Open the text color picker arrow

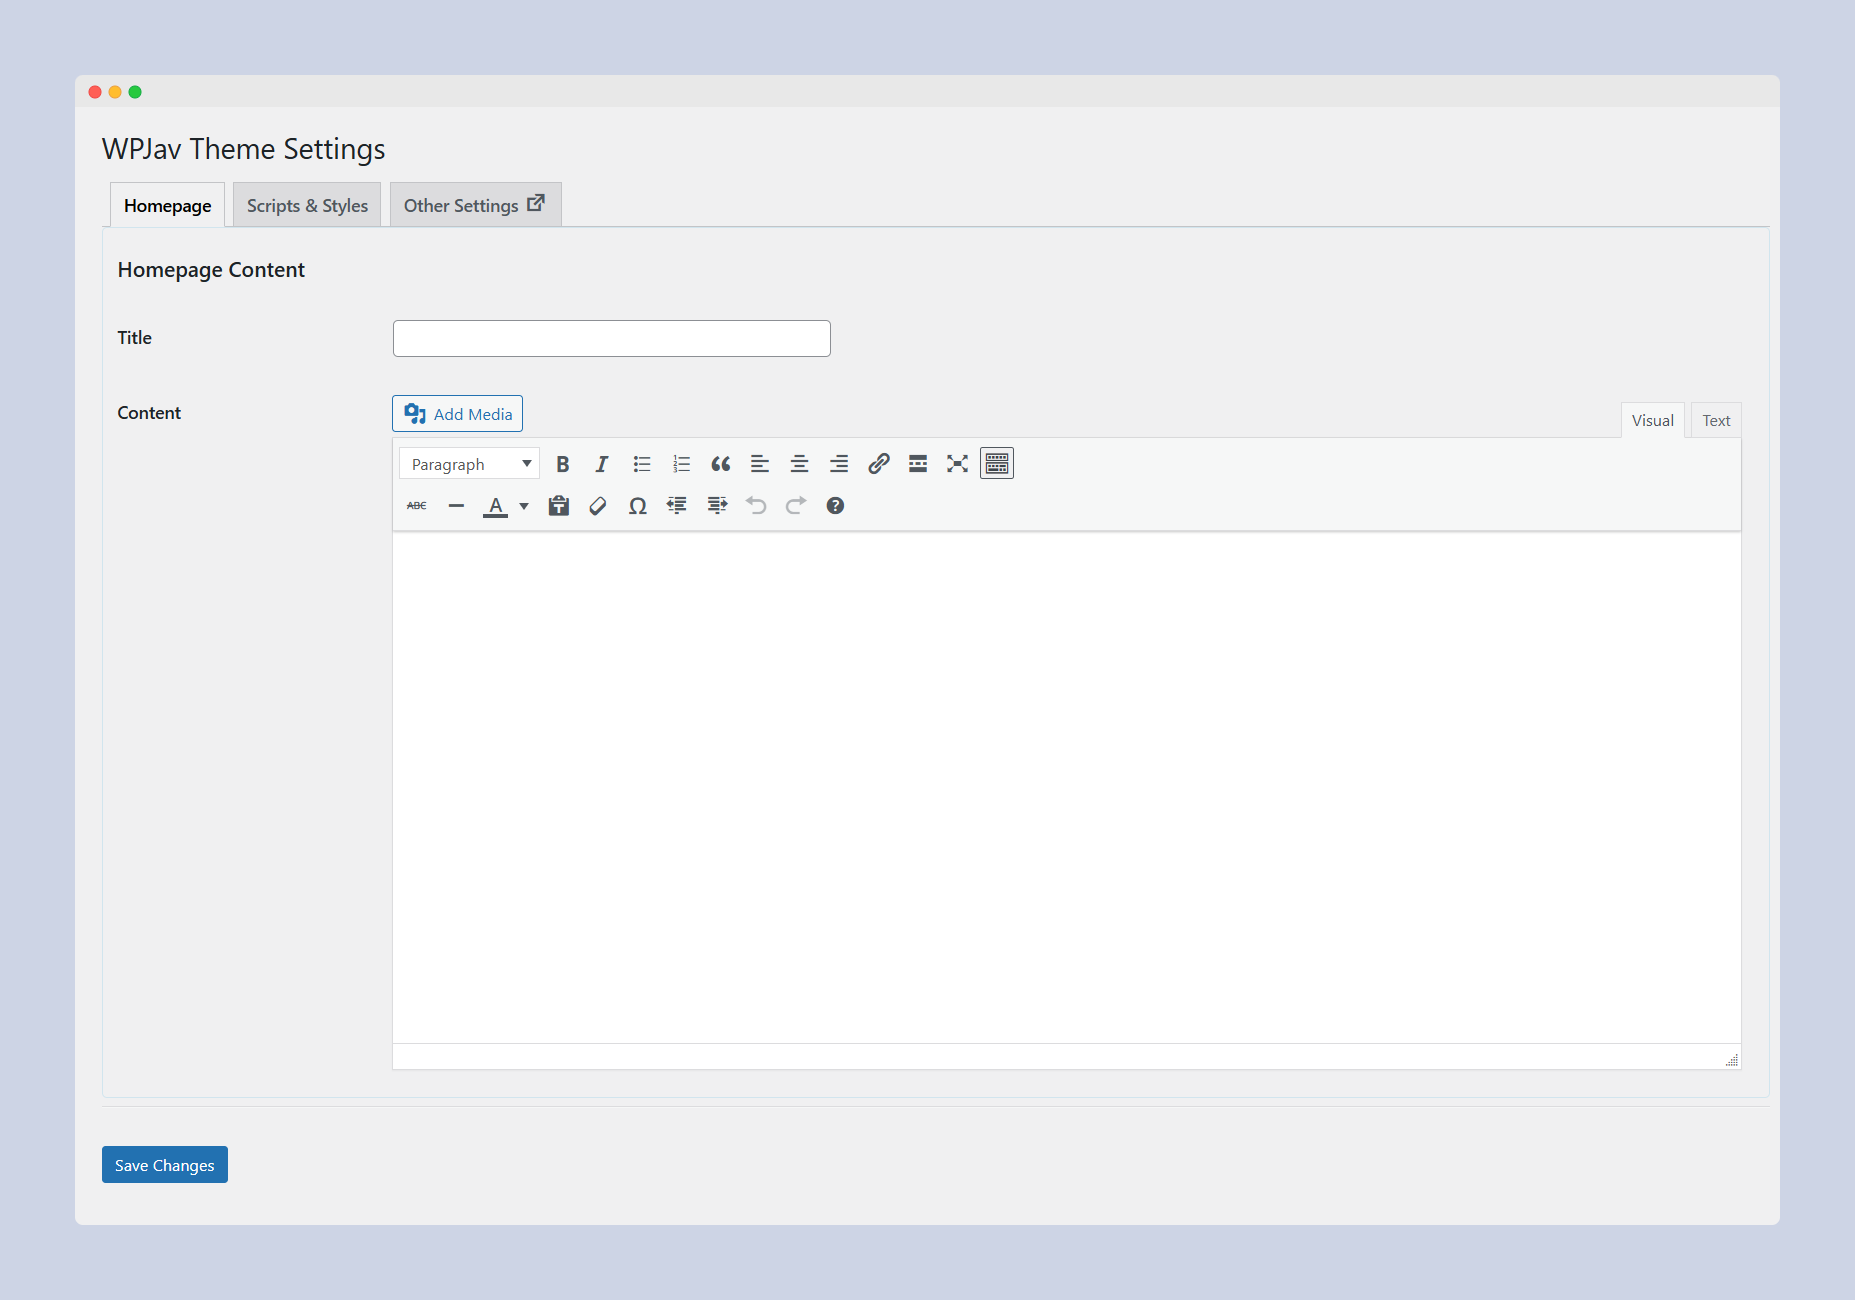click(524, 506)
